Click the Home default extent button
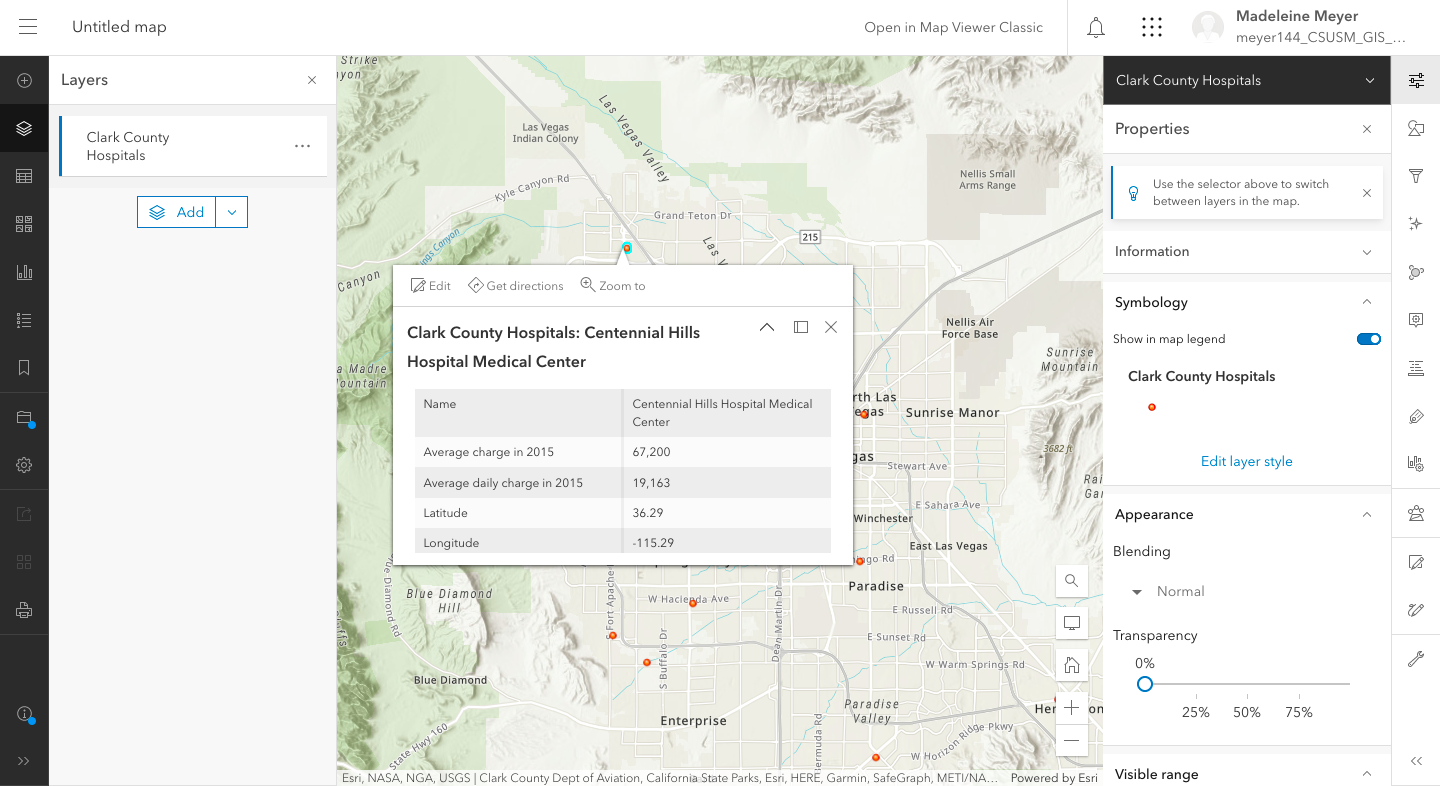This screenshot has width=1440, height=786. click(1072, 665)
